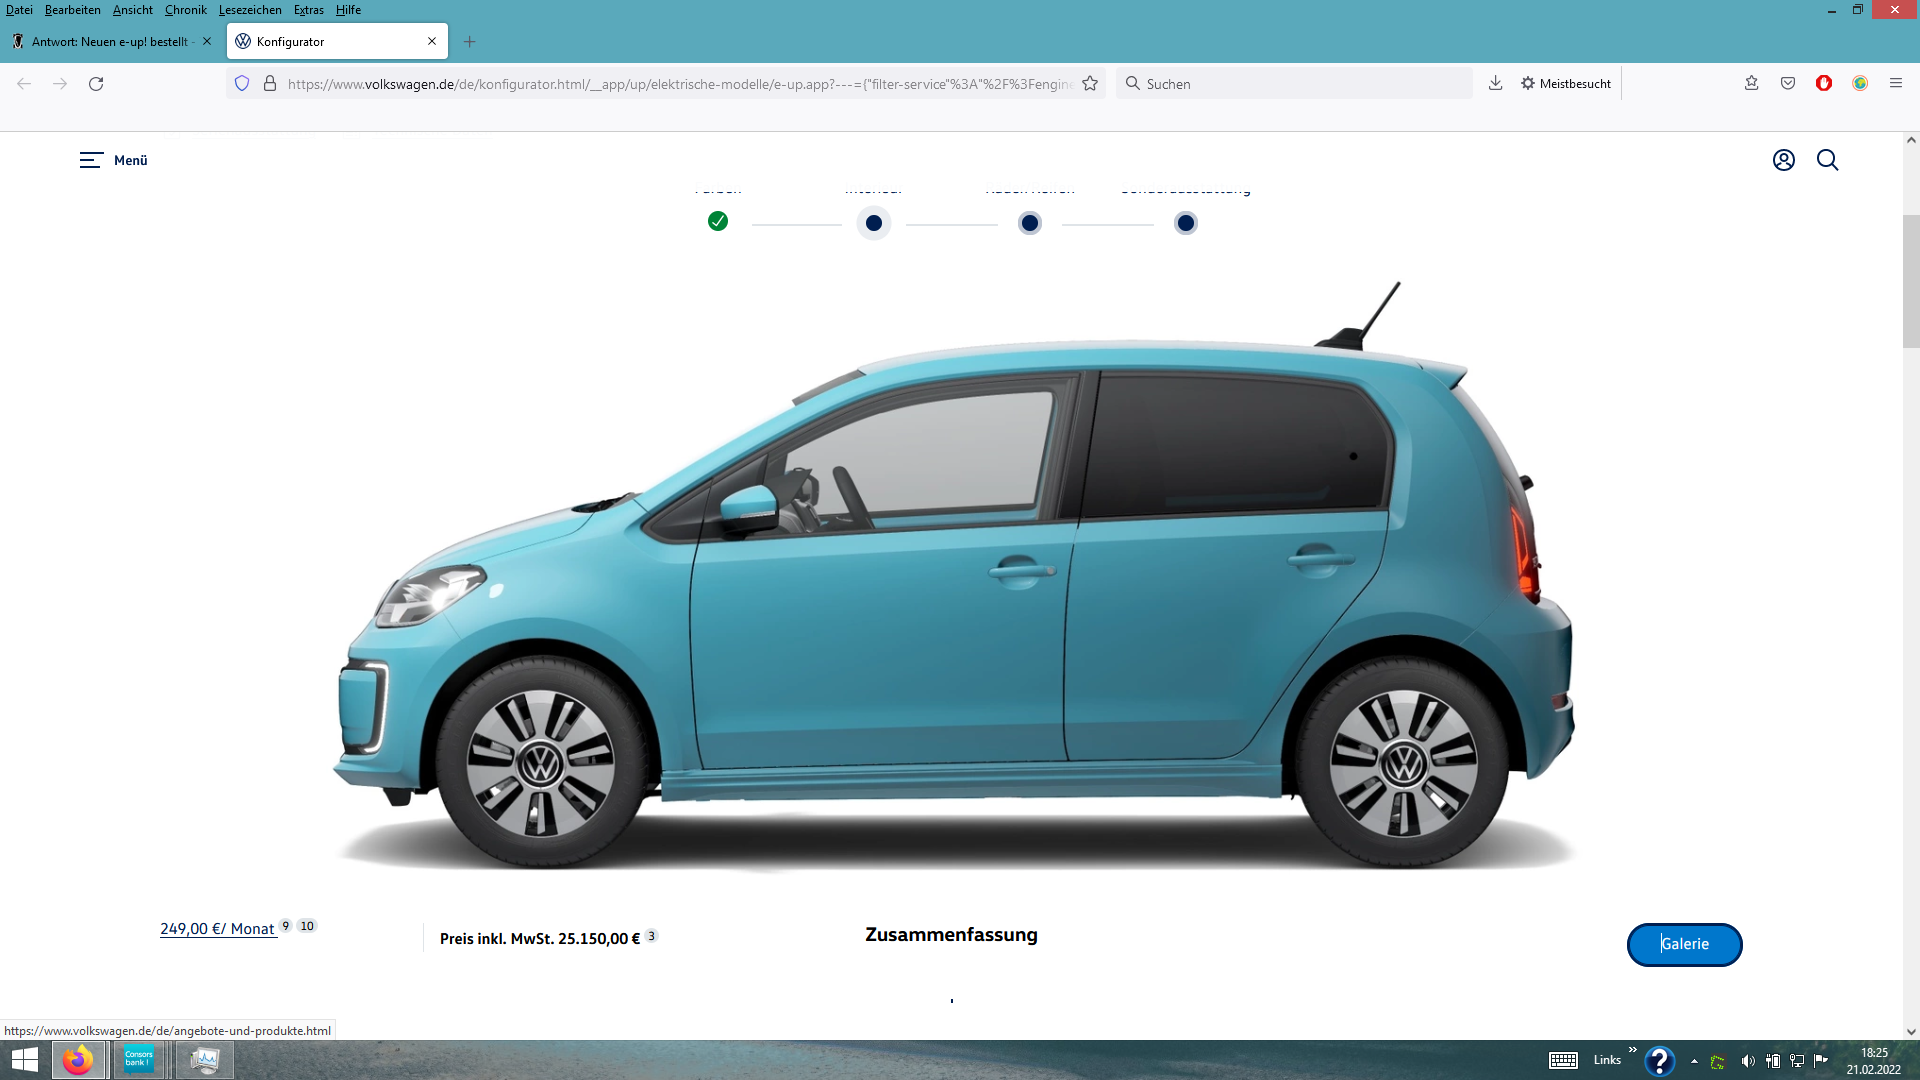Image resolution: width=1920 pixels, height=1080 pixels.
Task: Open the 249,00 €/ Monat financing link
Action: coord(217,929)
